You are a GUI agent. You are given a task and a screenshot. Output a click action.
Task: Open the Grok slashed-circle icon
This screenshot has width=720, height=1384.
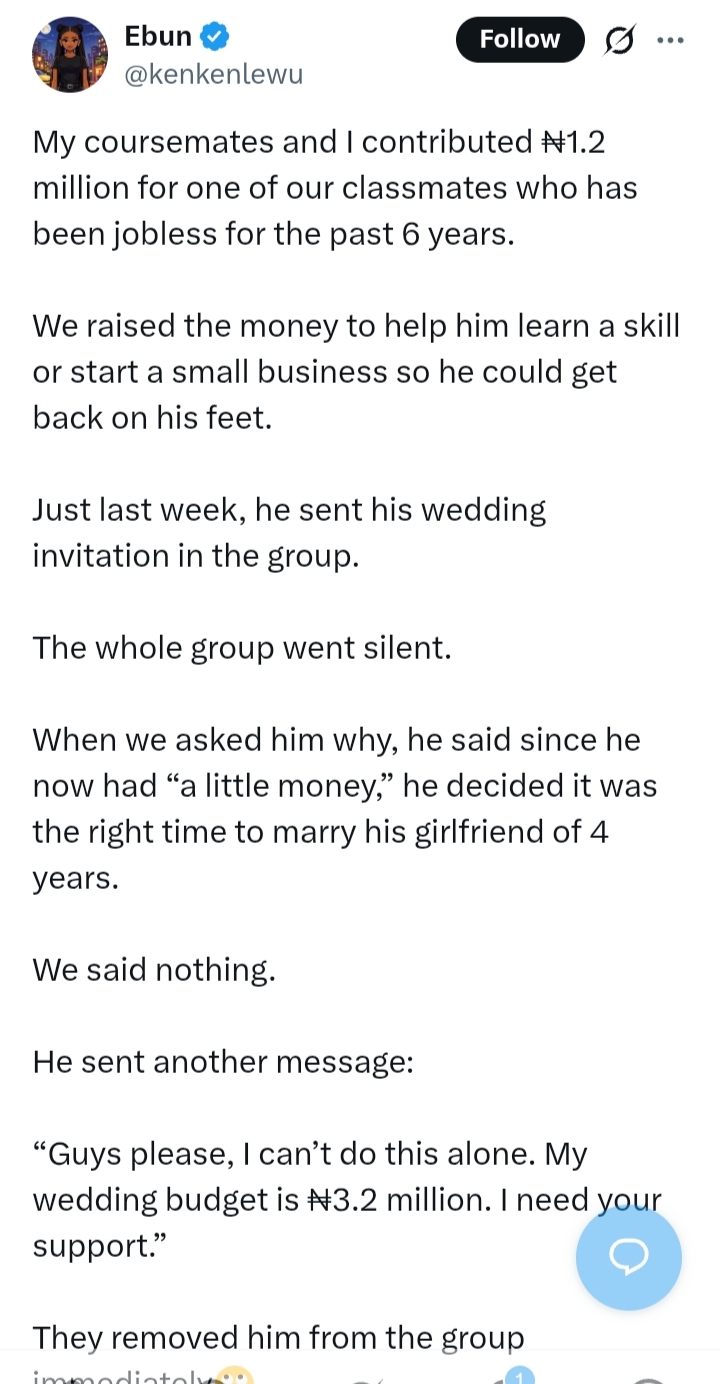[620, 40]
